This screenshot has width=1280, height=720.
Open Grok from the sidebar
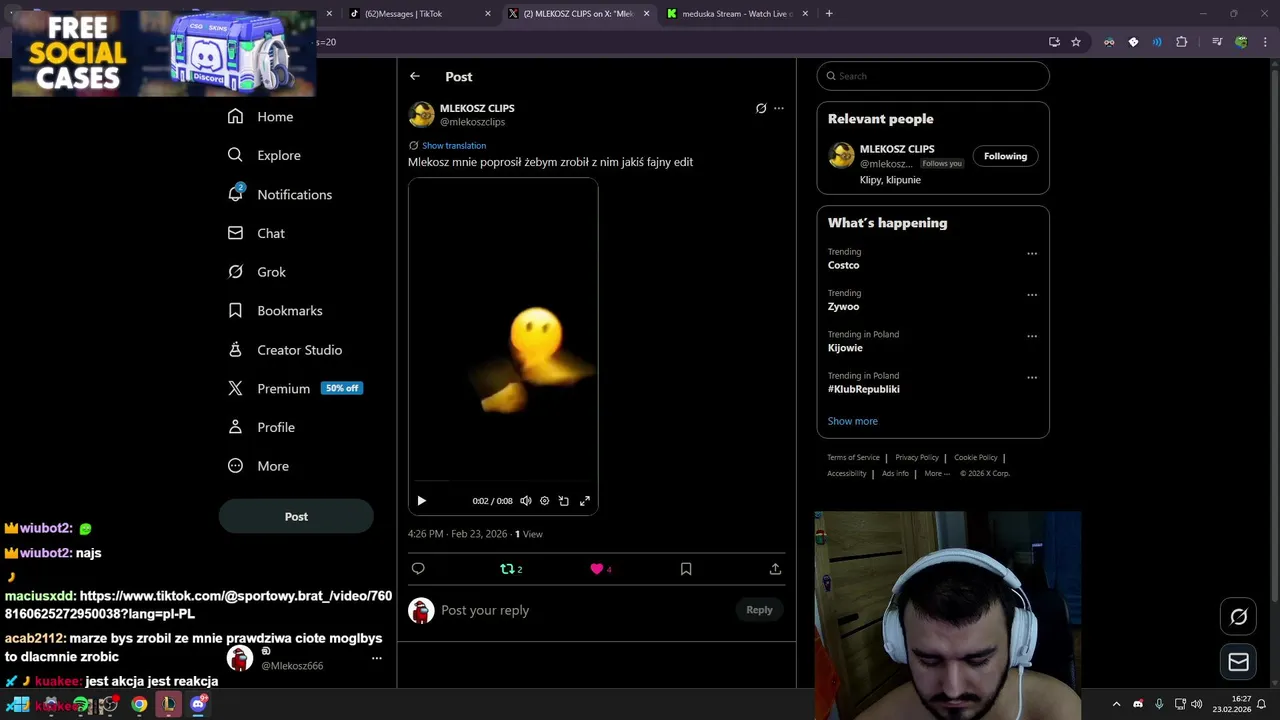click(256, 272)
